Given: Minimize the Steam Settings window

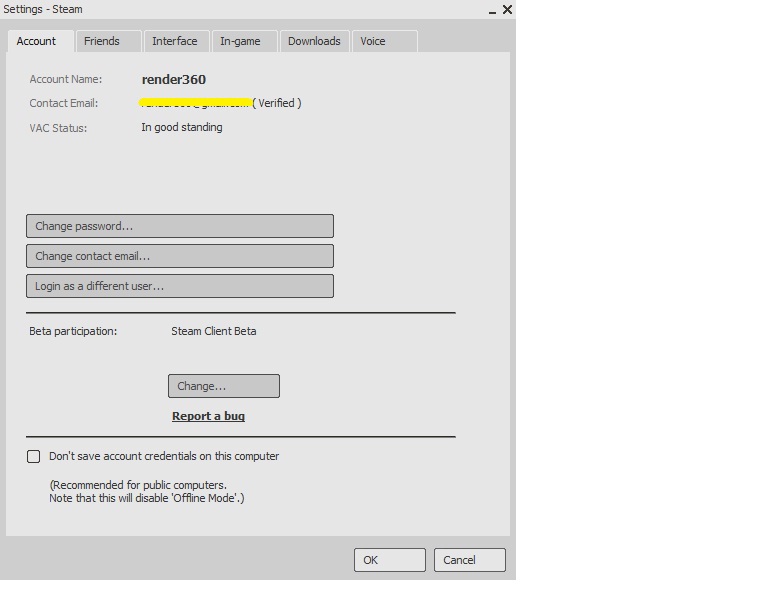Looking at the screenshot, I should coord(492,10).
